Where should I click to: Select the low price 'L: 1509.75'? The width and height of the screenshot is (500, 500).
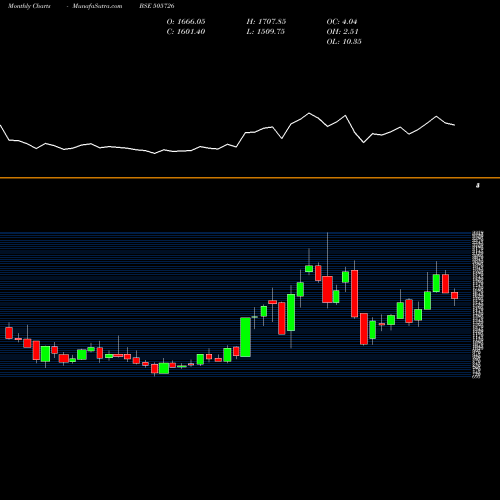(x=266, y=32)
